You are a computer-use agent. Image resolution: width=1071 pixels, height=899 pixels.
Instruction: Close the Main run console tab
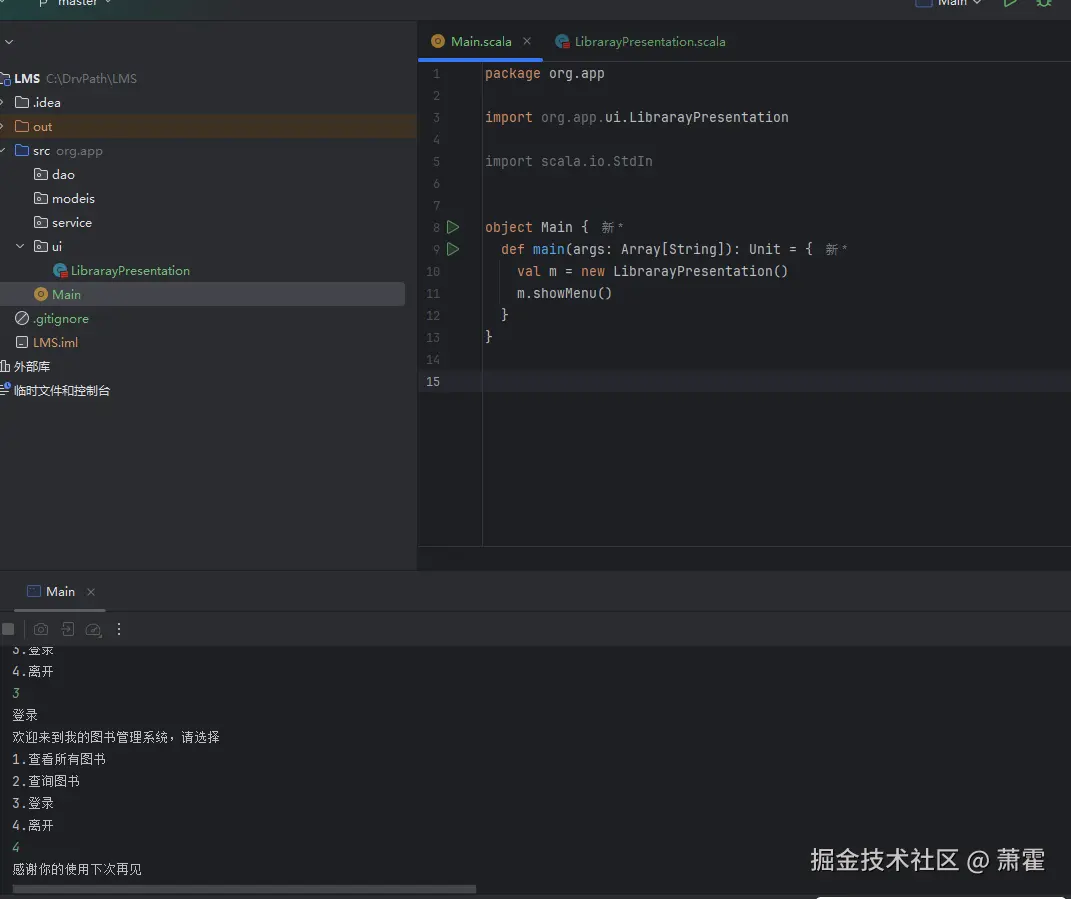[91, 592]
